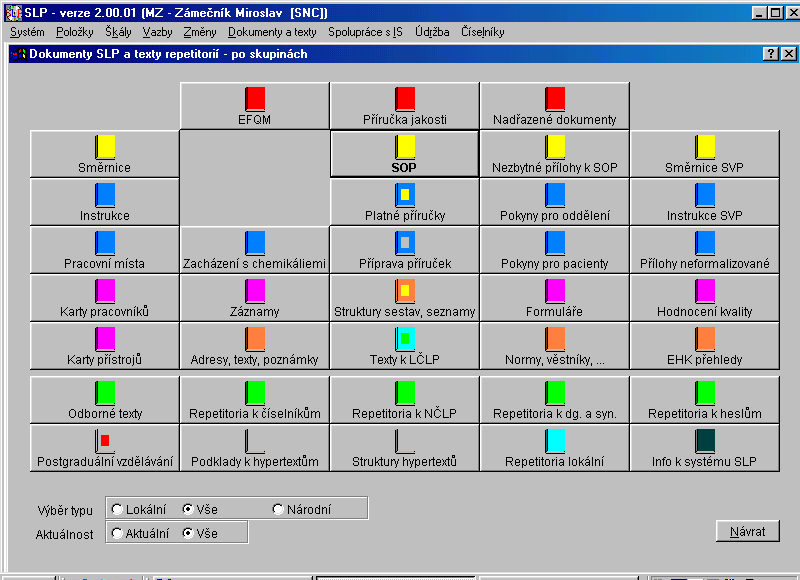The width and height of the screenshot is (800, 580).
Task: Open Repetitoria k NČLP green book
Action: point(405,393)
